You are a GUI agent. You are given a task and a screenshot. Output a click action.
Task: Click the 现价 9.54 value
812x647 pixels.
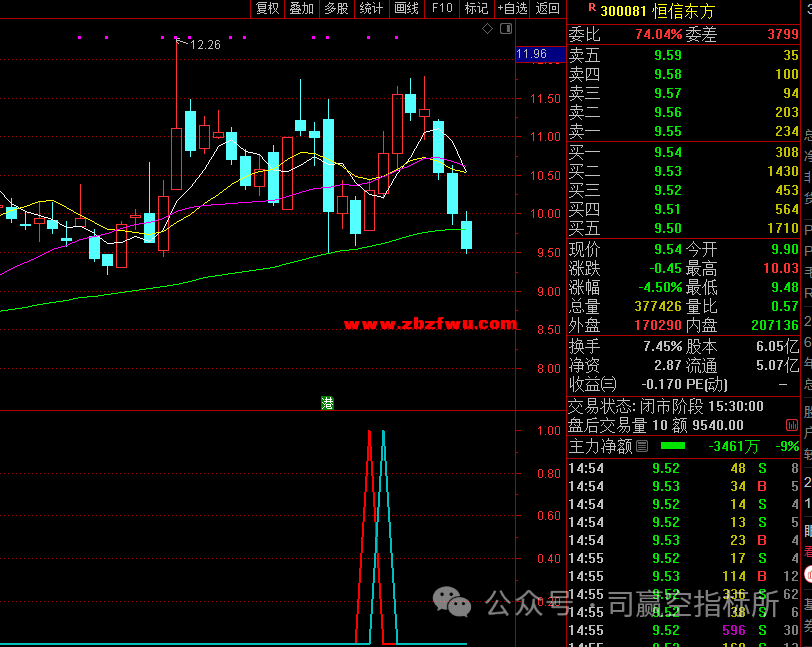coord(668,249)
